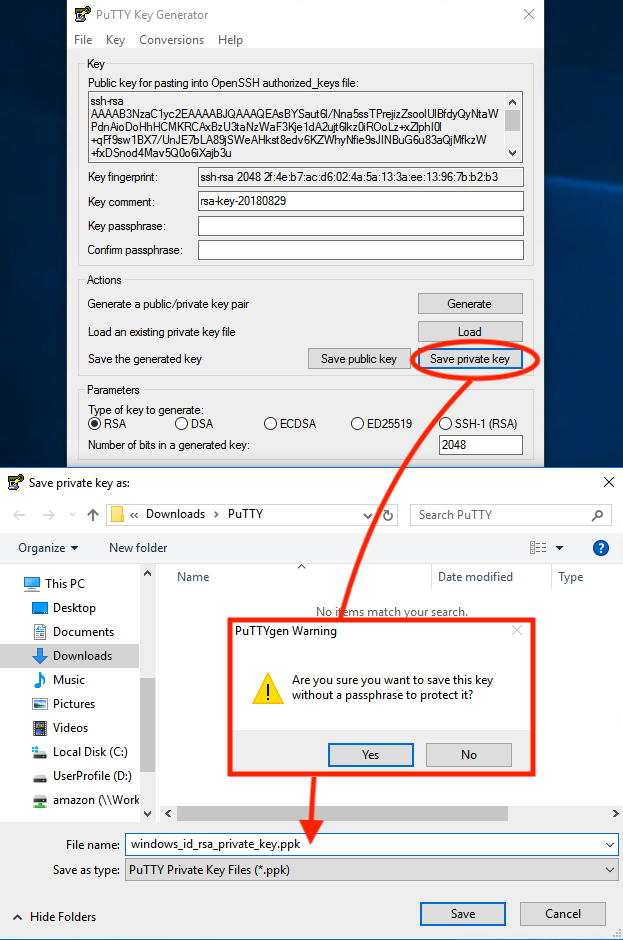Viewport: 623px width, 940px height.
Task: Open Desktop folder in navigation pane
Action: 64,607
